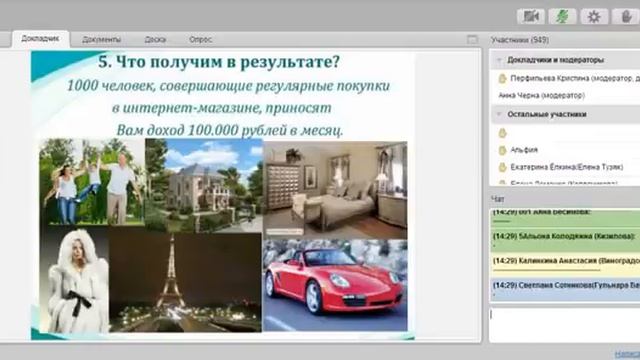Click the Eiffel Tower night photo
This screenshot has width=640, height=360.
pos(185,282)
